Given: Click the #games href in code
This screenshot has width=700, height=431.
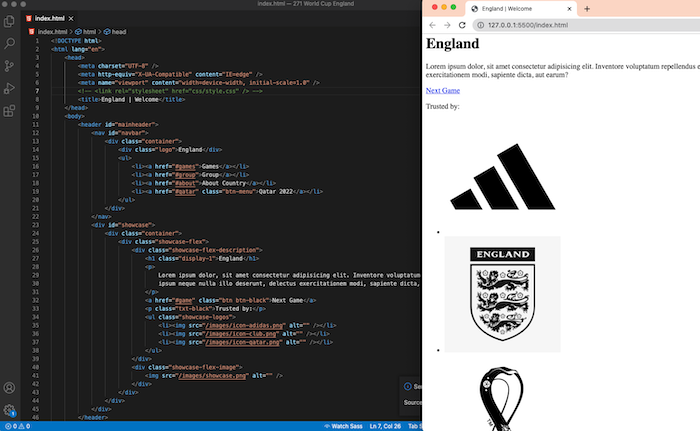Looking at the screenshot, I should [185, 166].
